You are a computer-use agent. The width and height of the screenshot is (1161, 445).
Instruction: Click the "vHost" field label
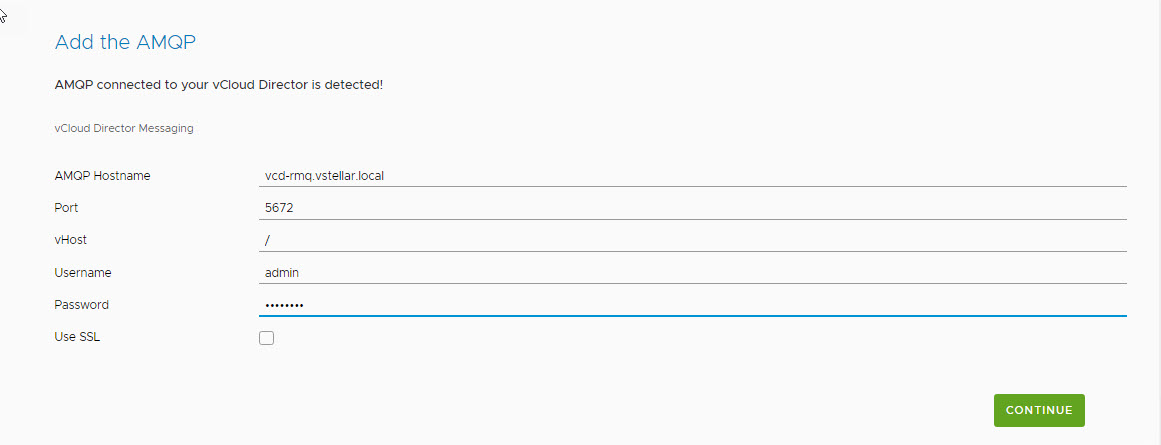tap(71, 240)
